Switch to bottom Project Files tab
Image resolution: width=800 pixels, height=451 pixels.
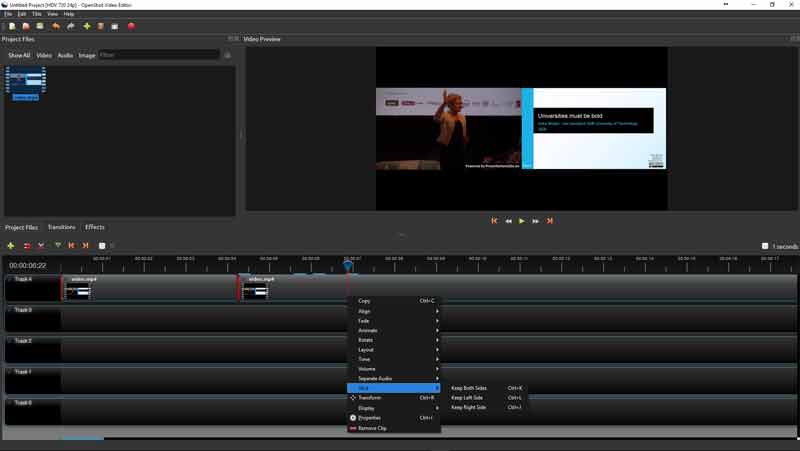pyautogui.click(x=21, y=227)
